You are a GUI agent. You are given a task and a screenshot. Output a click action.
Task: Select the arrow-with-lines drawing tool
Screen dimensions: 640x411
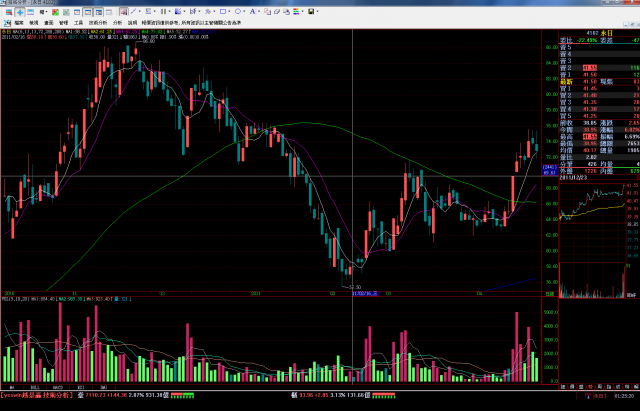coord(193,11)
